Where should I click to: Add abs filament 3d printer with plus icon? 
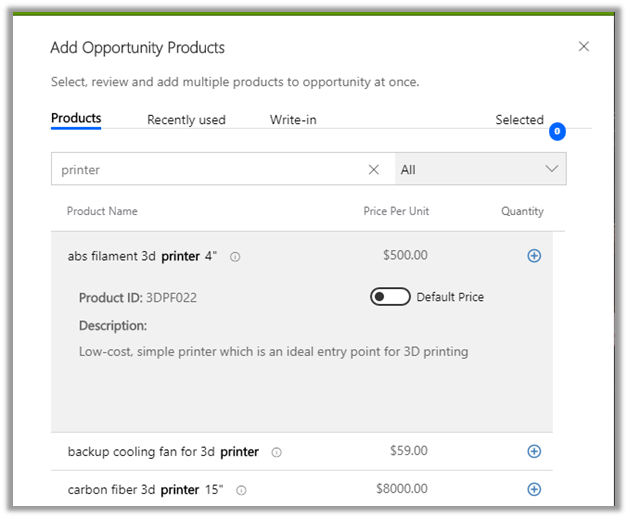[533, 256]
